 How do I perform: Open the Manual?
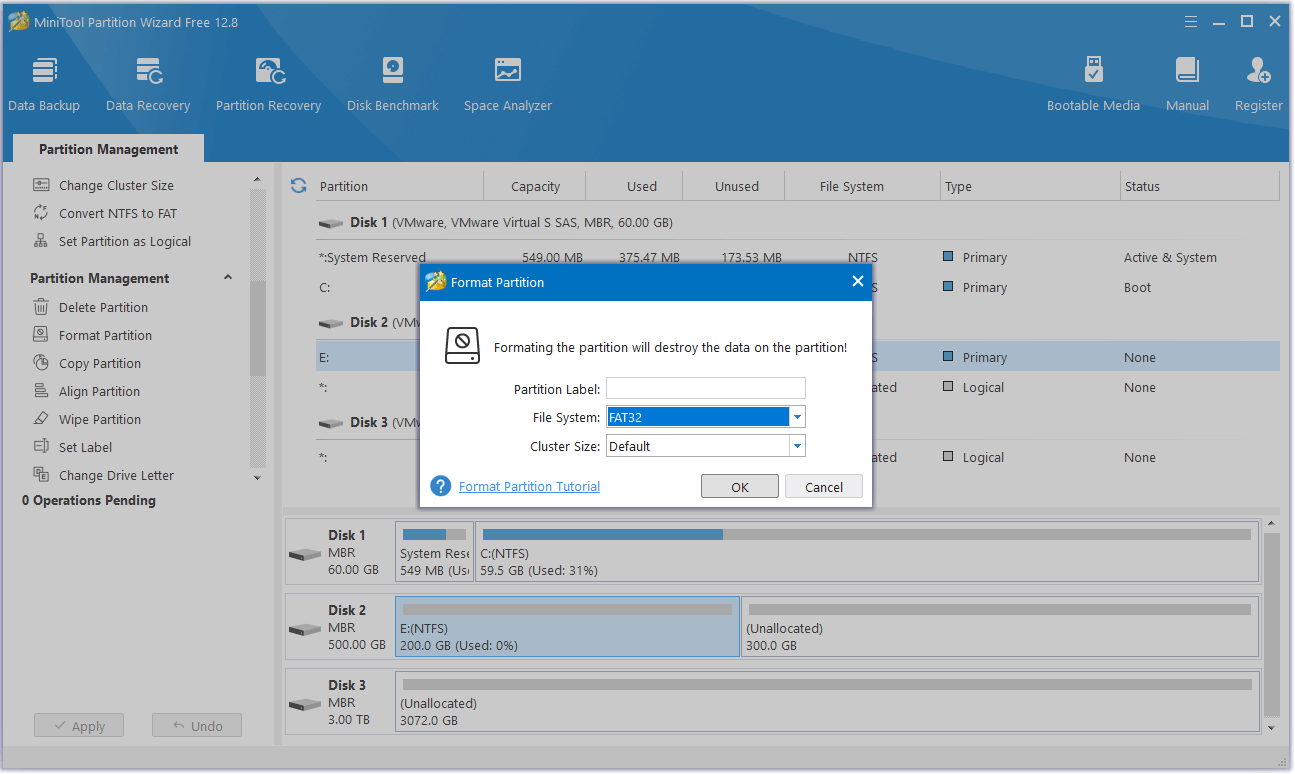1187,84
